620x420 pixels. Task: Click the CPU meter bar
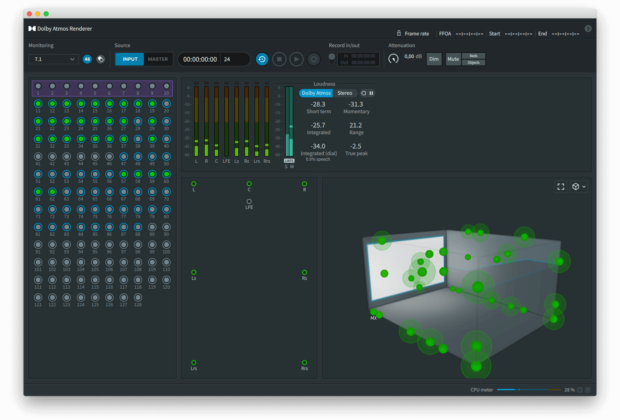click(x=529, y=390)
